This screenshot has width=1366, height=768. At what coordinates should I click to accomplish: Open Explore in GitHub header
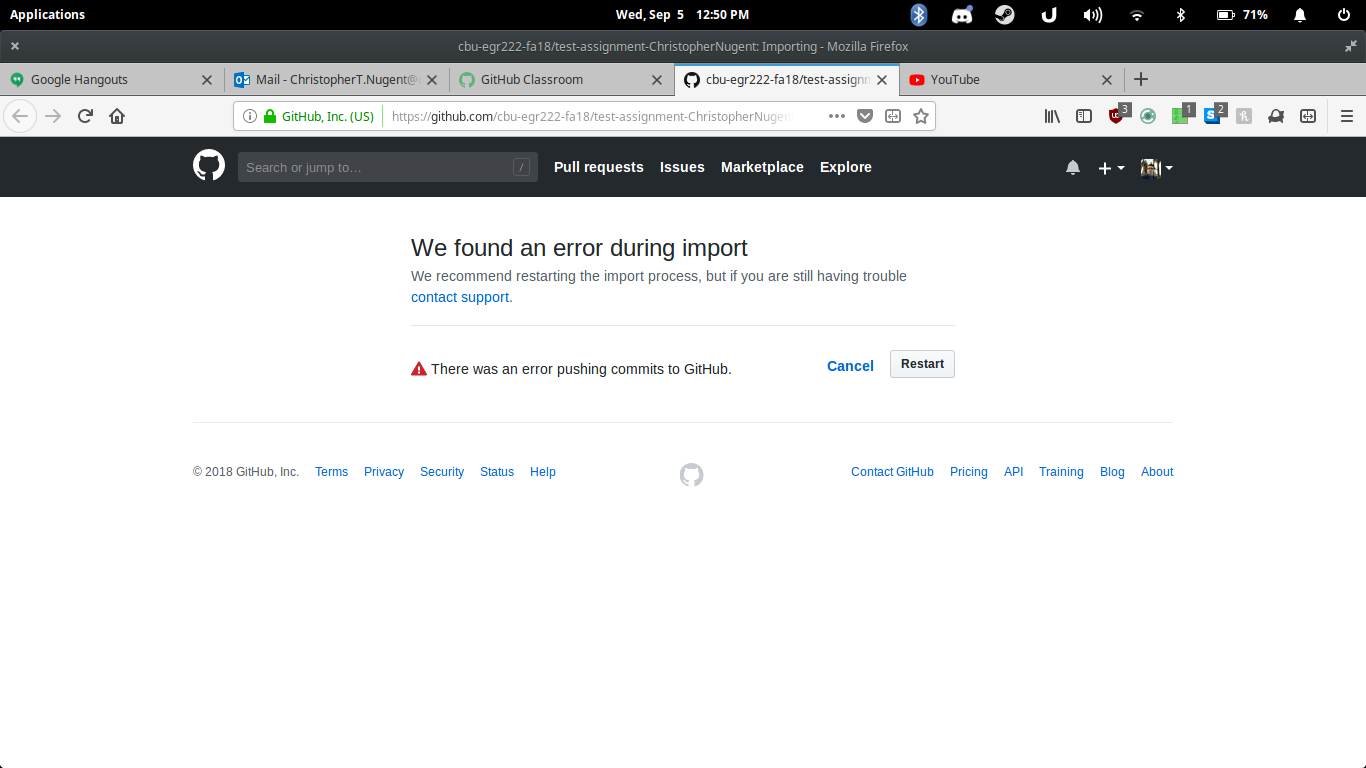point(846,167)
